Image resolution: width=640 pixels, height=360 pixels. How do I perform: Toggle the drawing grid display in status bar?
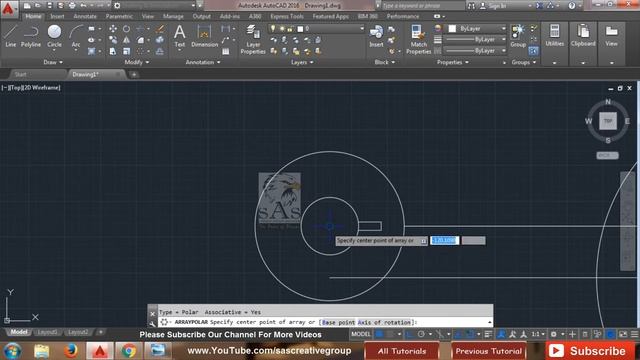click(x=380, y=334)
